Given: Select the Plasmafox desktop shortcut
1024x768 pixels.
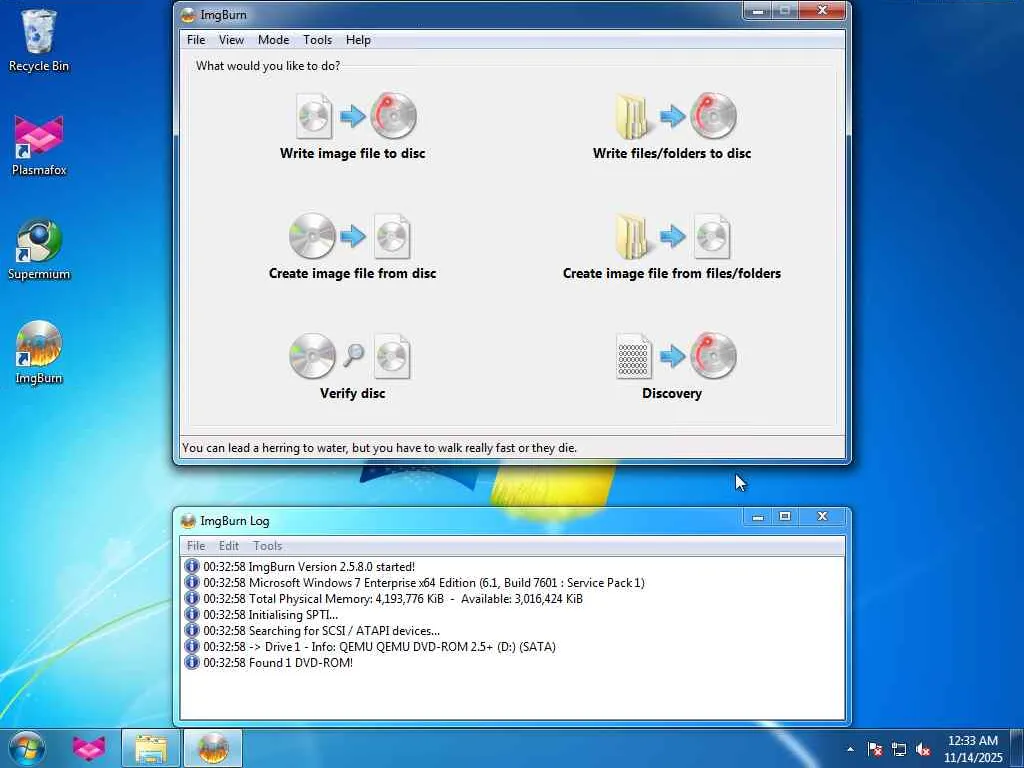Looking at the screenshot, I should pyautogui.click(x=39, y=146).
